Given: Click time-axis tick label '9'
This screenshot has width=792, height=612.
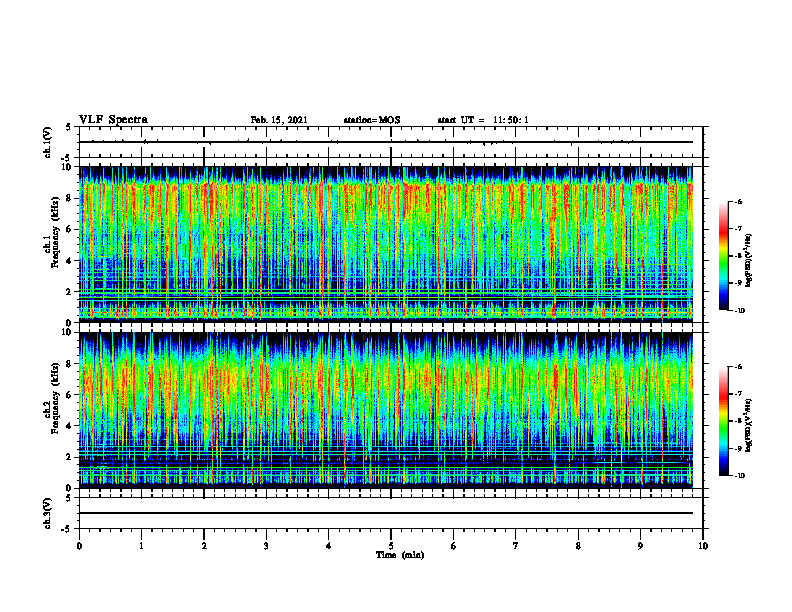Looking at the screenshot, I should (x=640, y=546).
